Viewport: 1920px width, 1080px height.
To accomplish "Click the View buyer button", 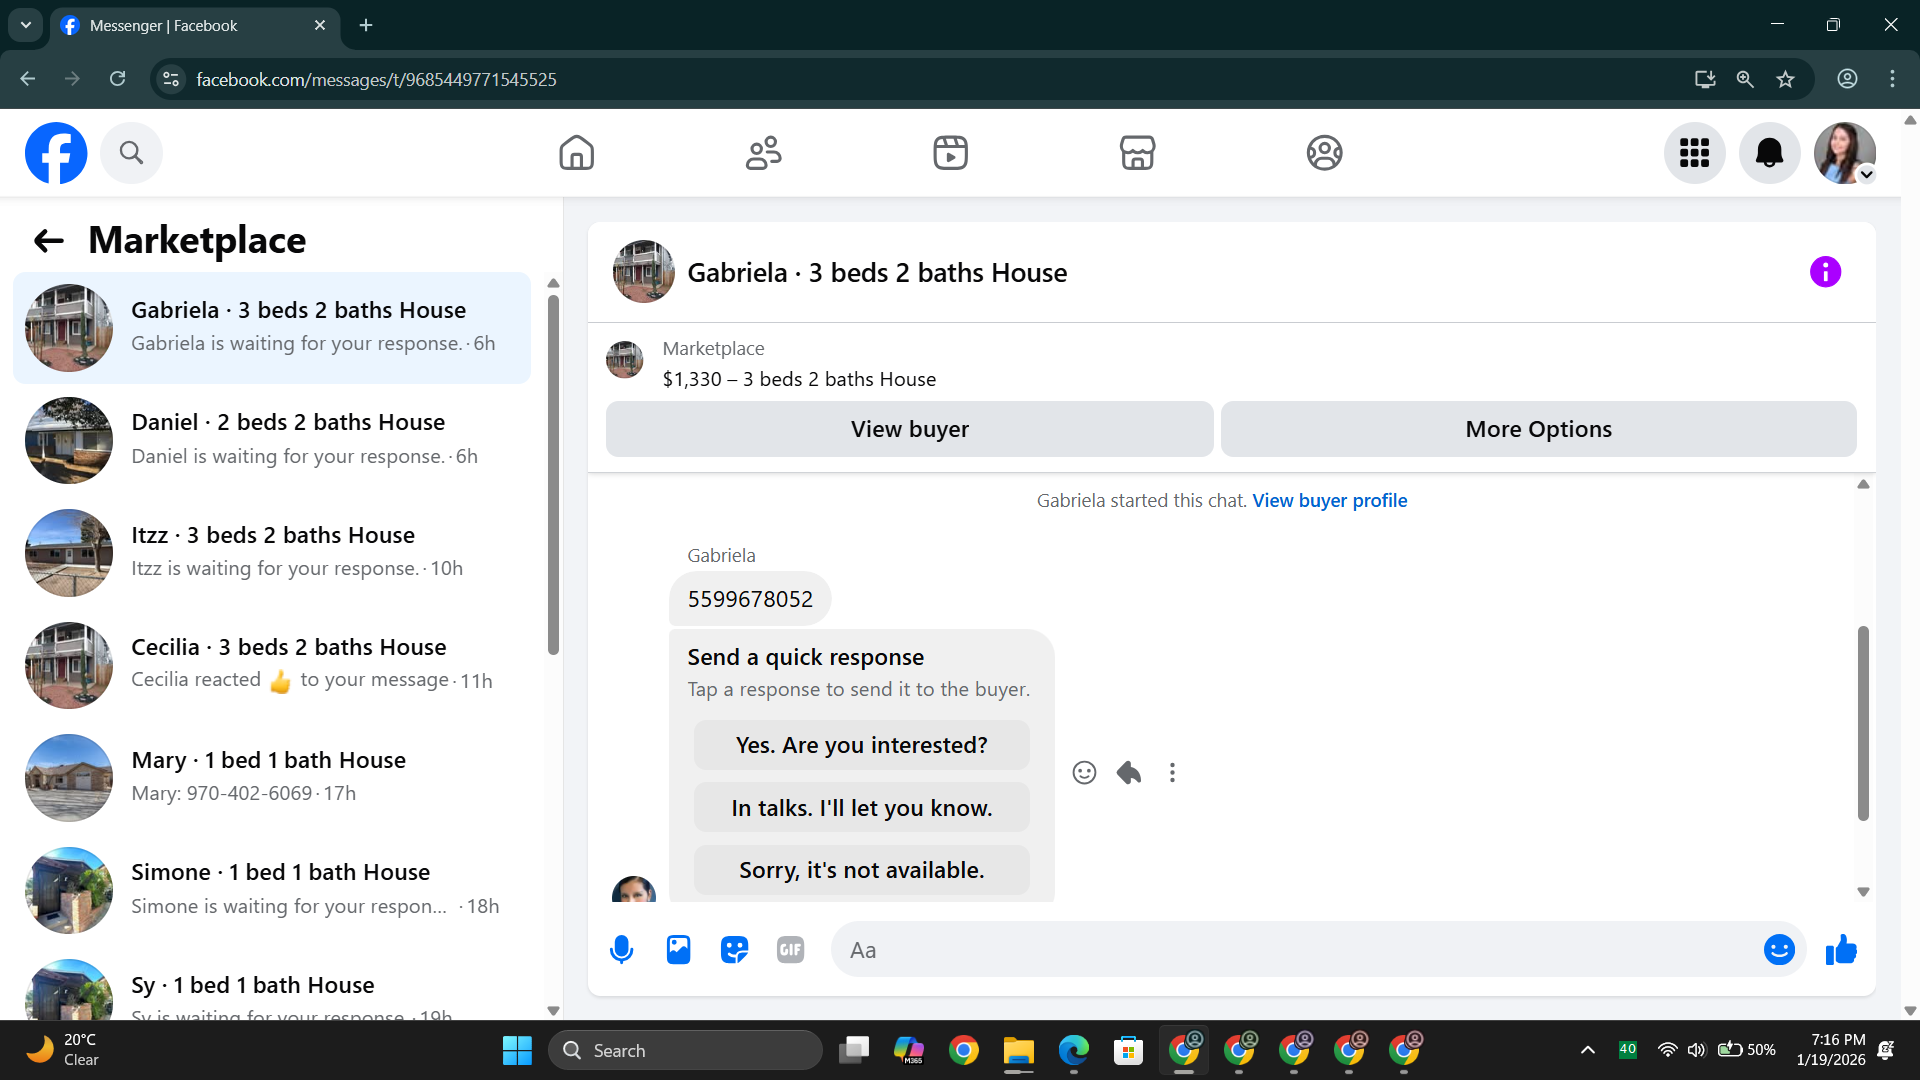I will [x=909, y=429].
